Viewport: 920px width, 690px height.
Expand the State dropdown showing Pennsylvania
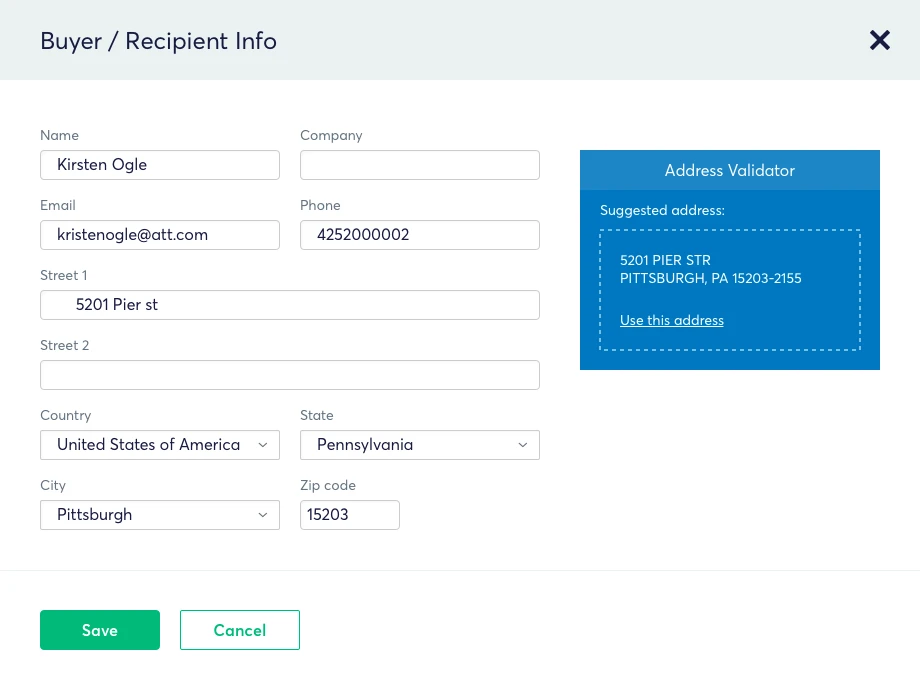tap(420, 445)
